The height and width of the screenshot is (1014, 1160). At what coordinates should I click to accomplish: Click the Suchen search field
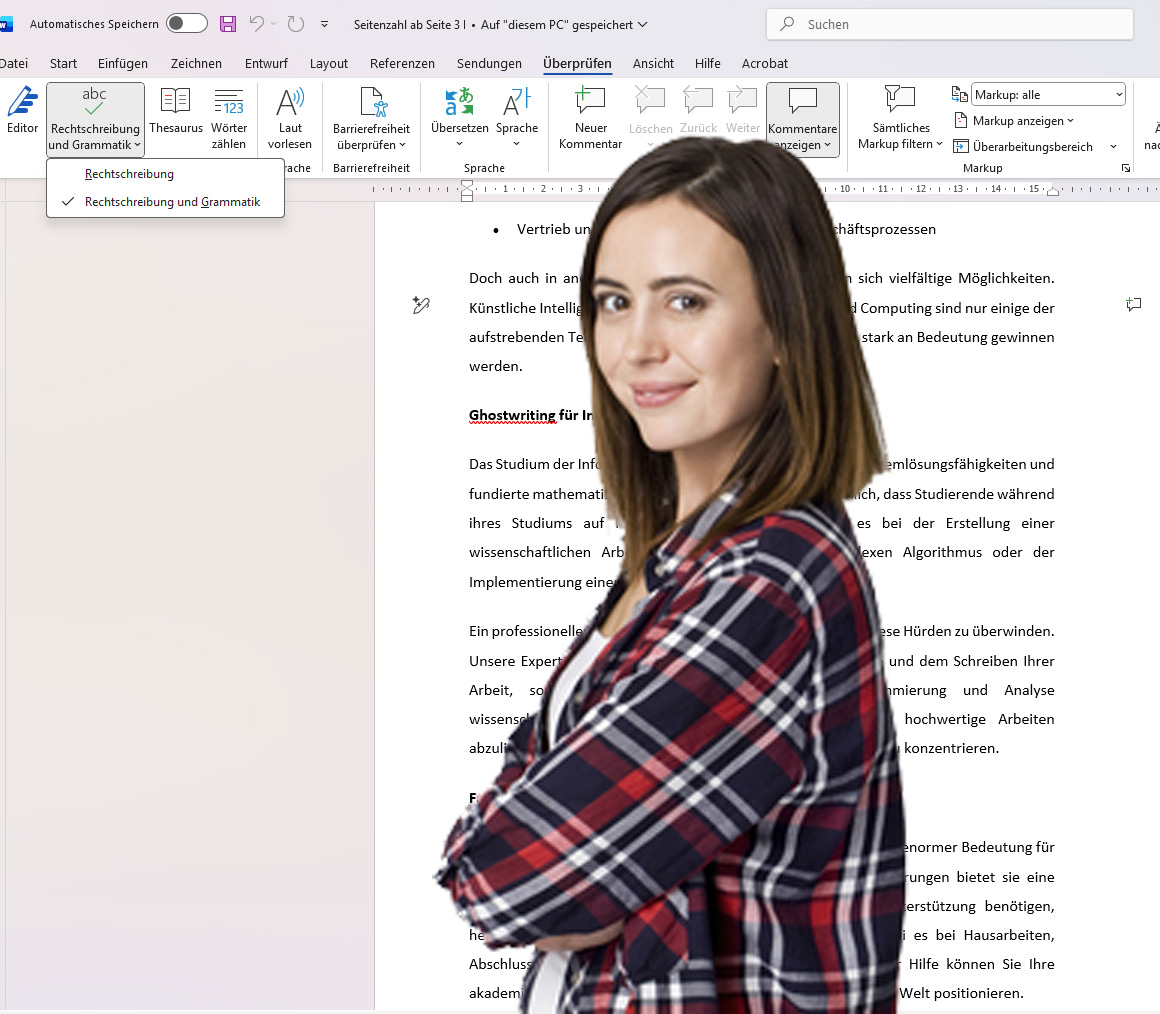point(950,24)
